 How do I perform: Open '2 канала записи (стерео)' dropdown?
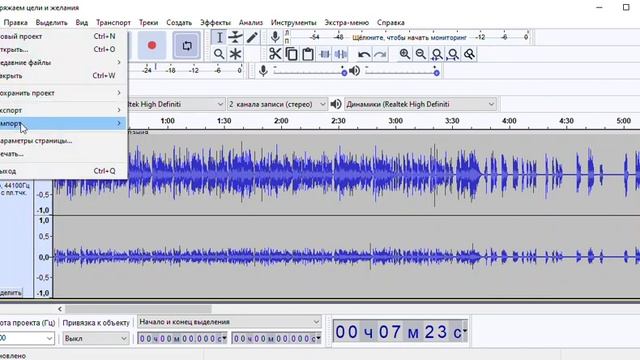click(277, 104)
